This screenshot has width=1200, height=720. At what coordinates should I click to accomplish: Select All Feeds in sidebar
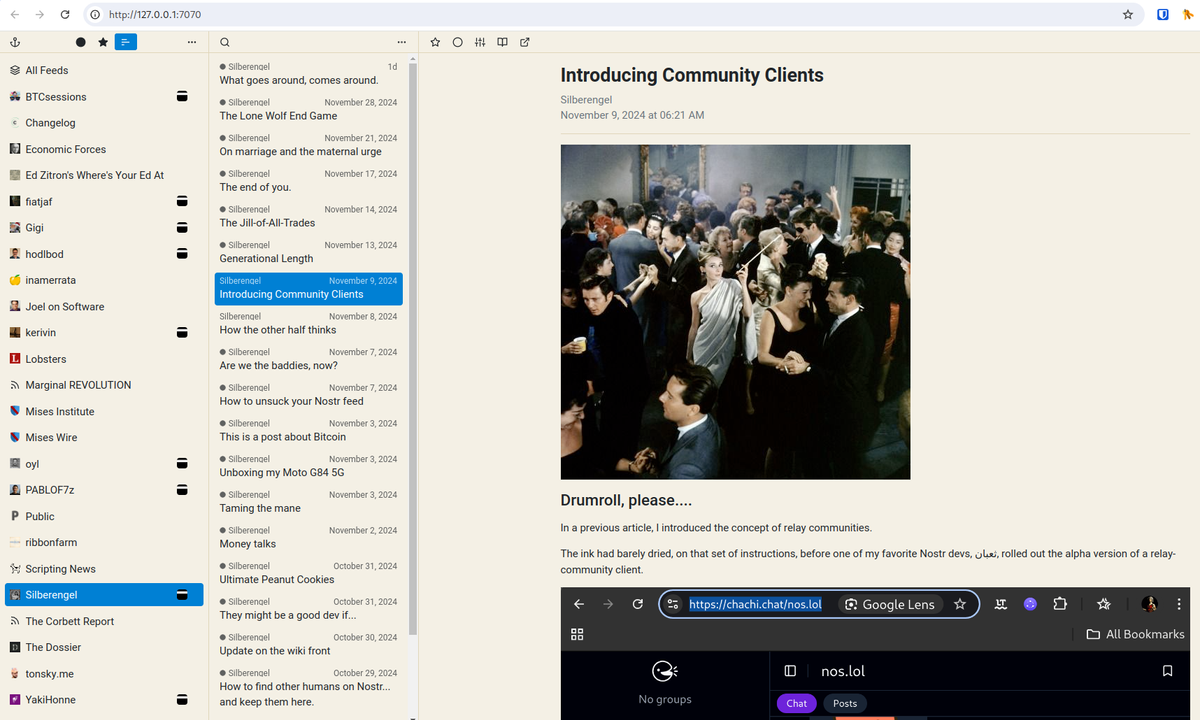click(x=47, y=70)
